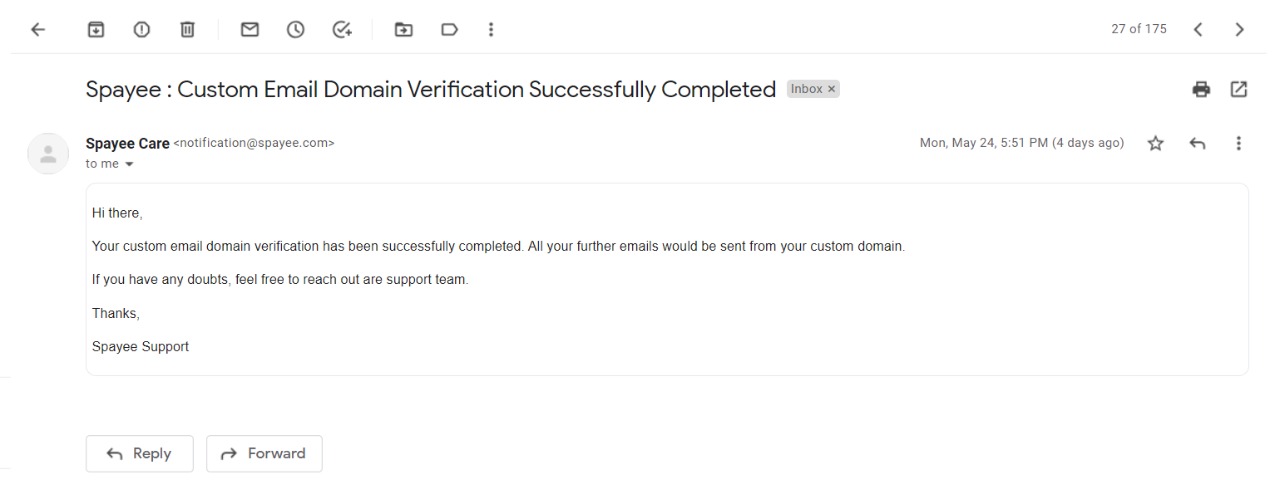Viewport: 1280px width, 499px height.
Task: Snooze this email with the clock icon
Action: point(296,30)
